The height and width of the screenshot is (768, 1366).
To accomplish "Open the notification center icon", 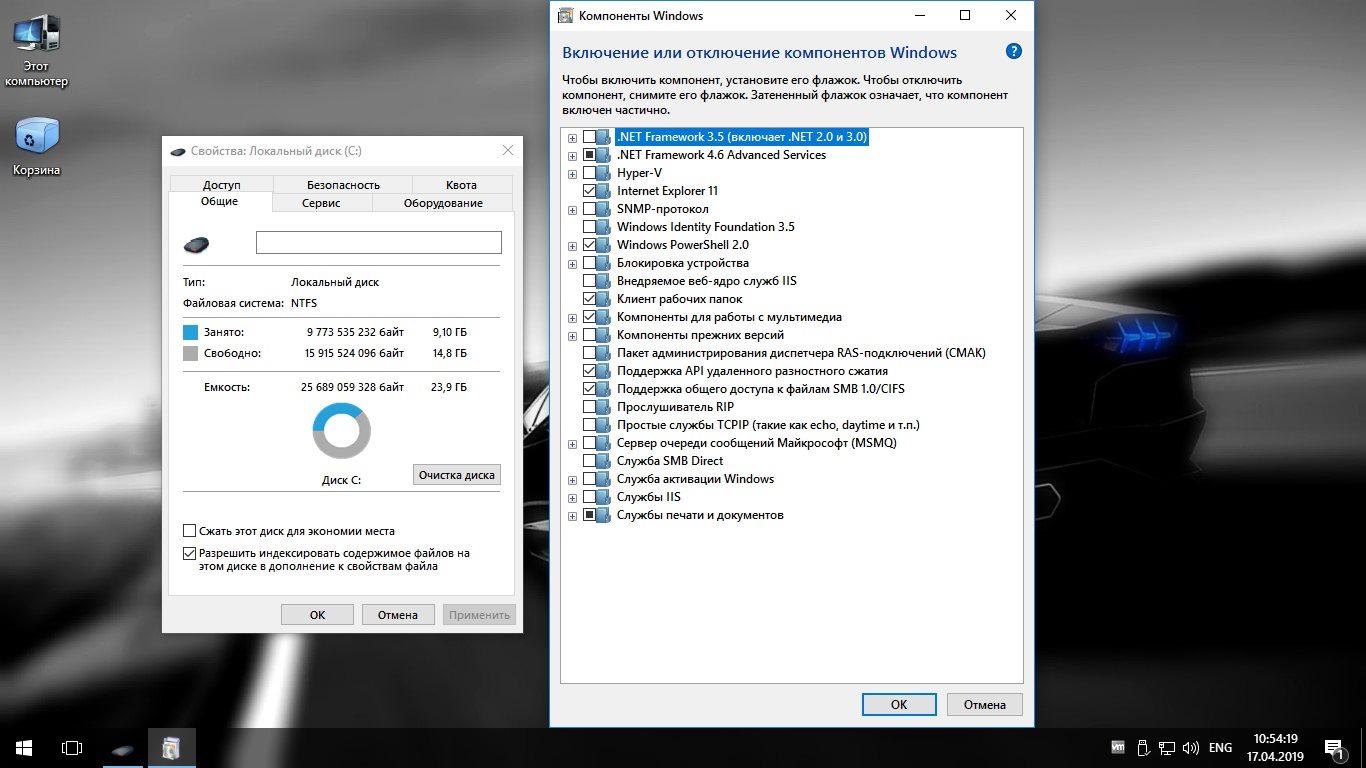I will (1333, 747).
